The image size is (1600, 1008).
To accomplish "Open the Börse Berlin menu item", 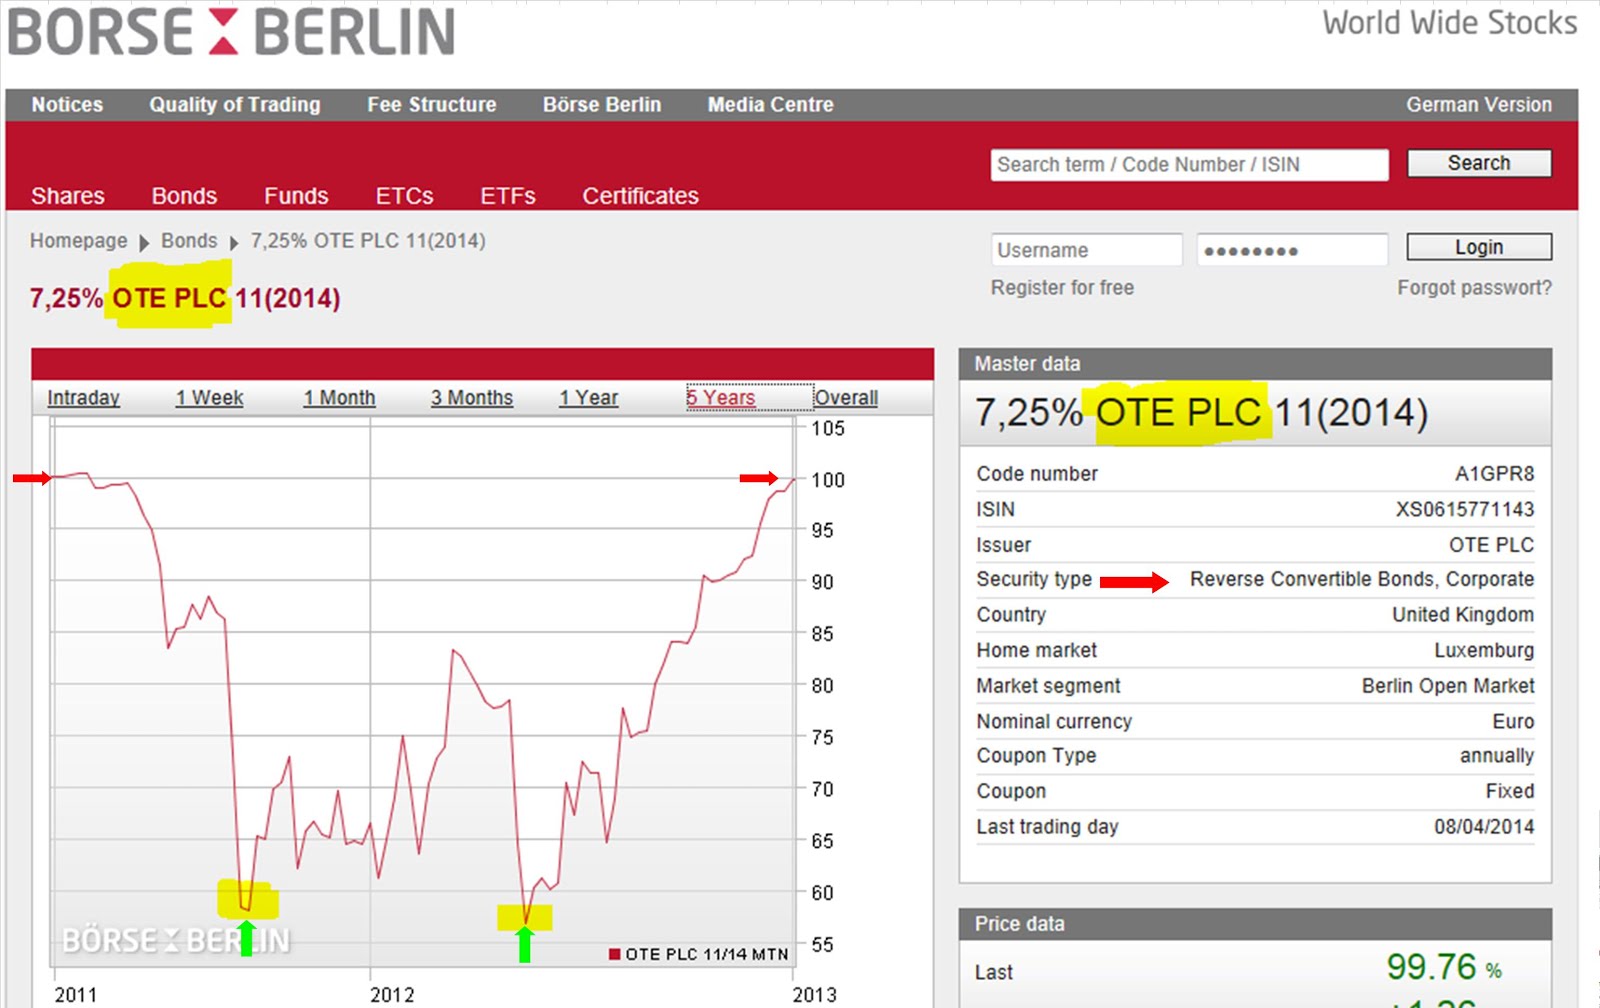I will (602, 104).
